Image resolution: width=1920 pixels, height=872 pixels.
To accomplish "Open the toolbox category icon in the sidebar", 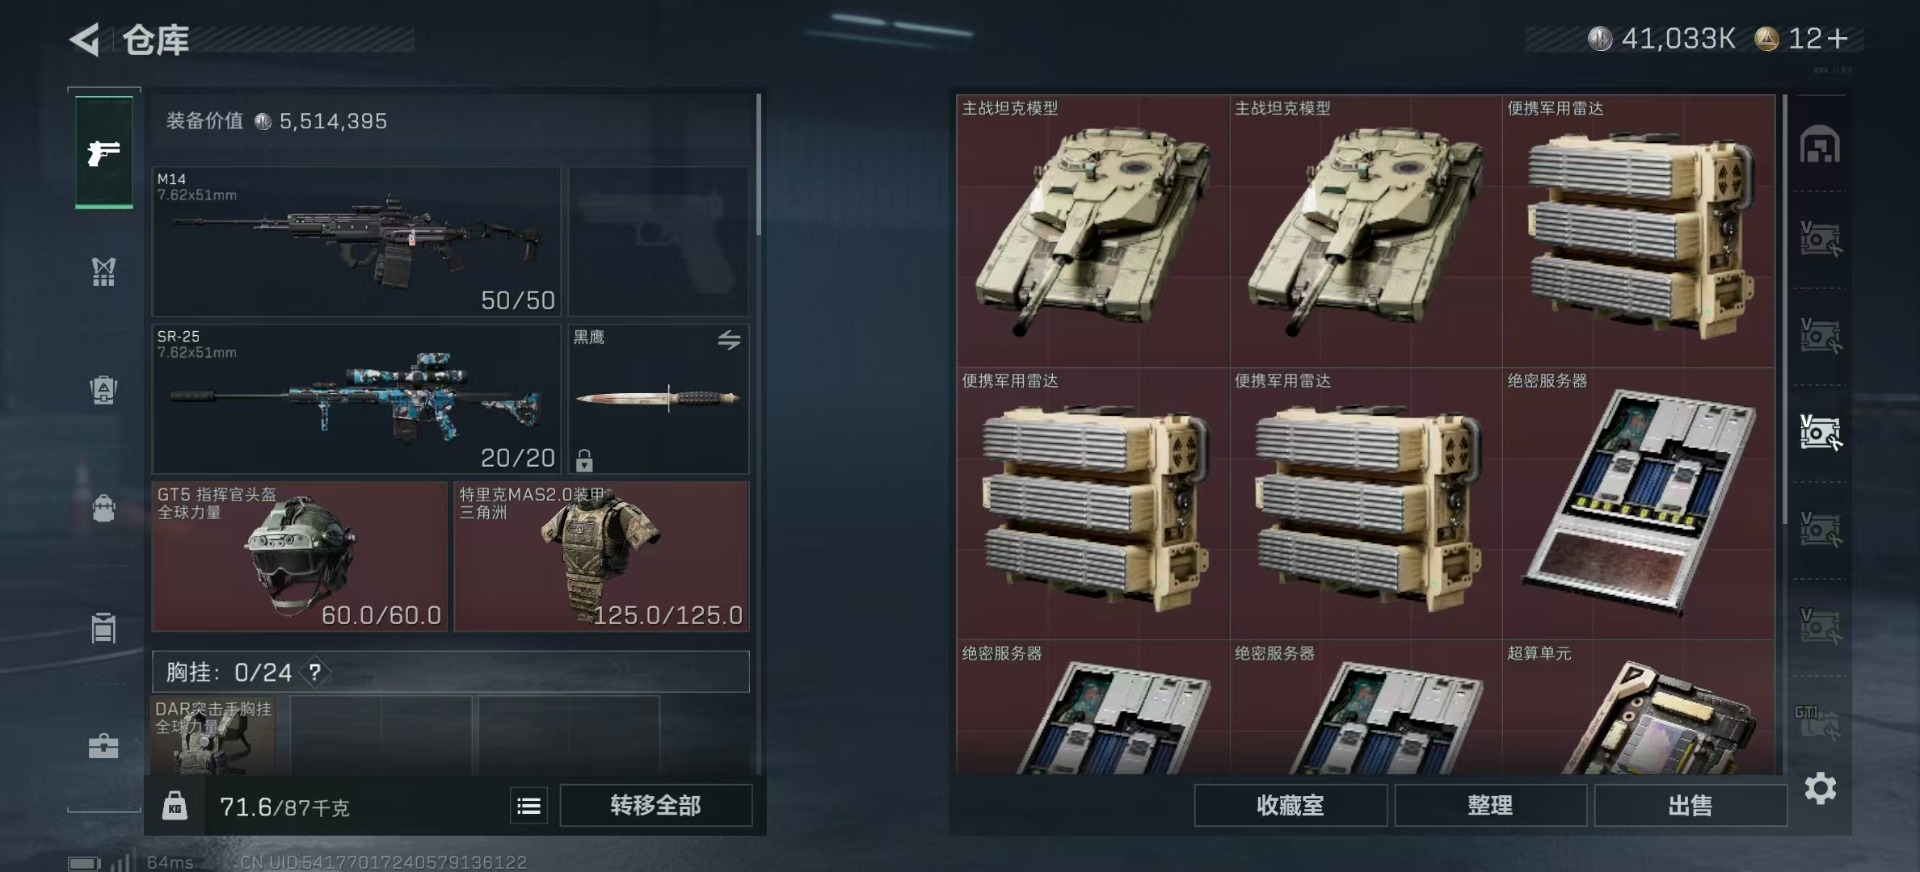I will 104,746.
